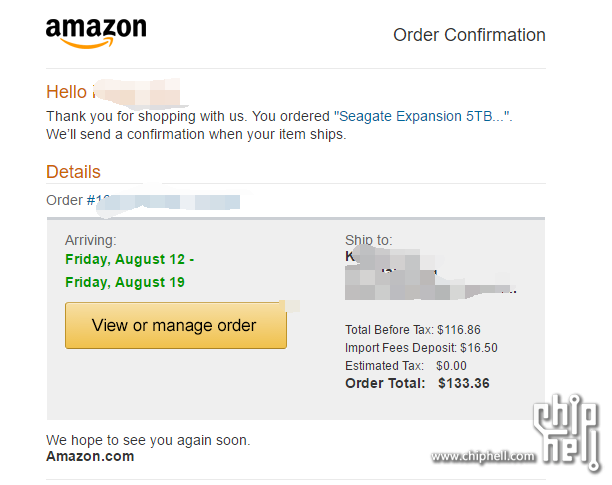
Task: Open the Seagate Expansion 5TB product link
Action: pyautogui.click(x=423, y=116)
